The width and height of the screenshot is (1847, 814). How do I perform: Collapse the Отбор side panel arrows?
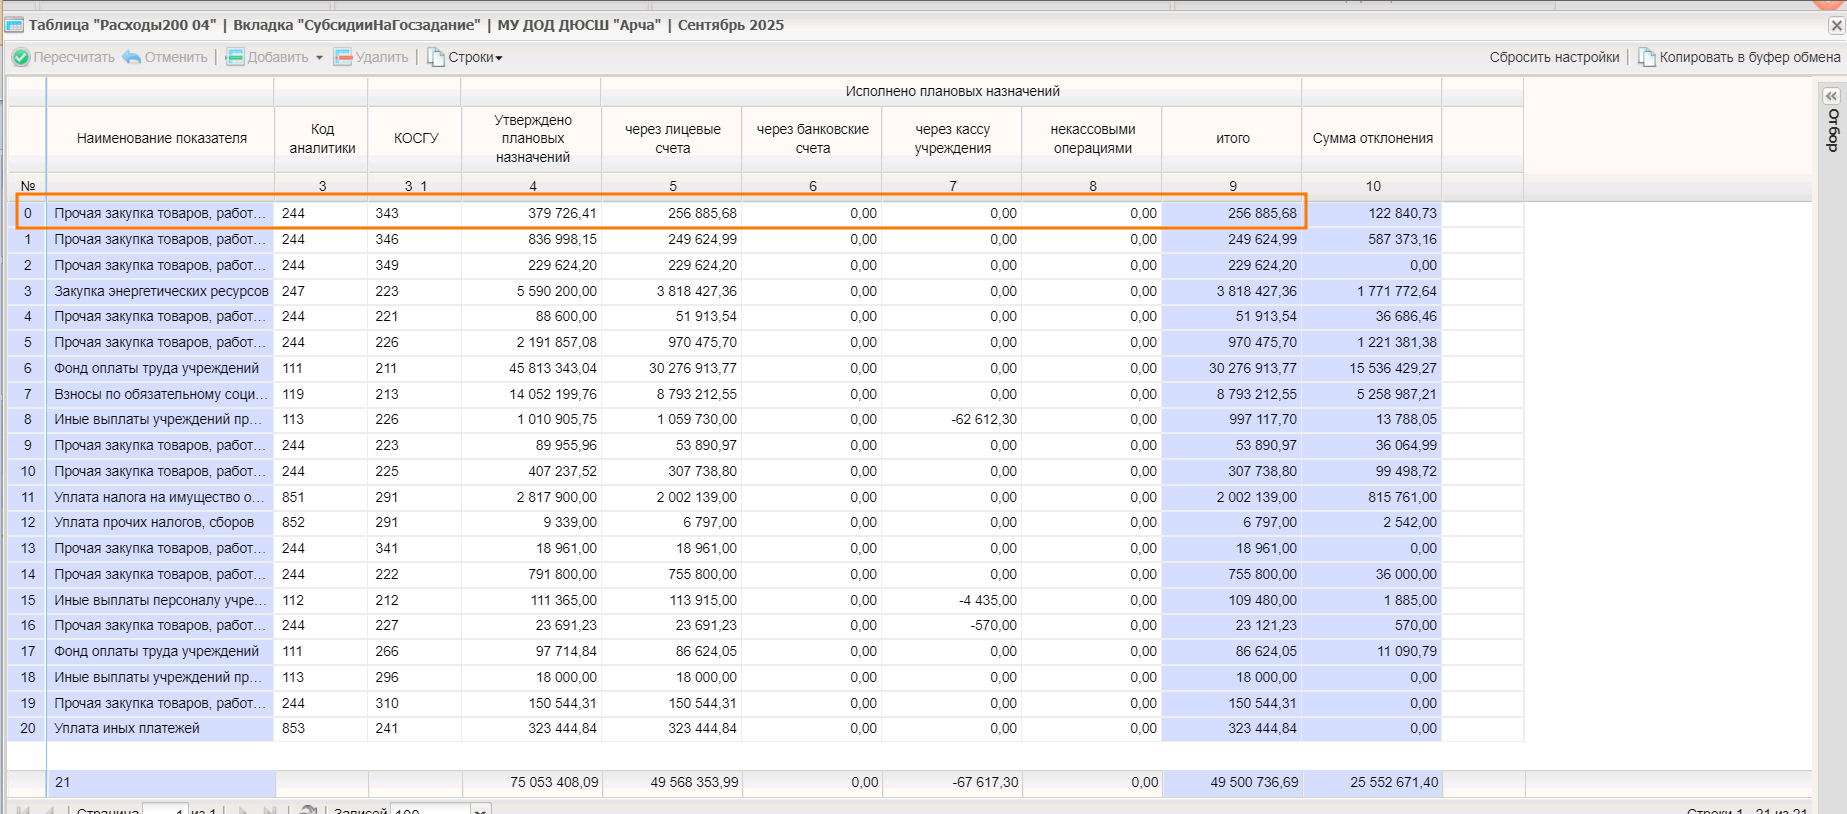pos(1831,96)
